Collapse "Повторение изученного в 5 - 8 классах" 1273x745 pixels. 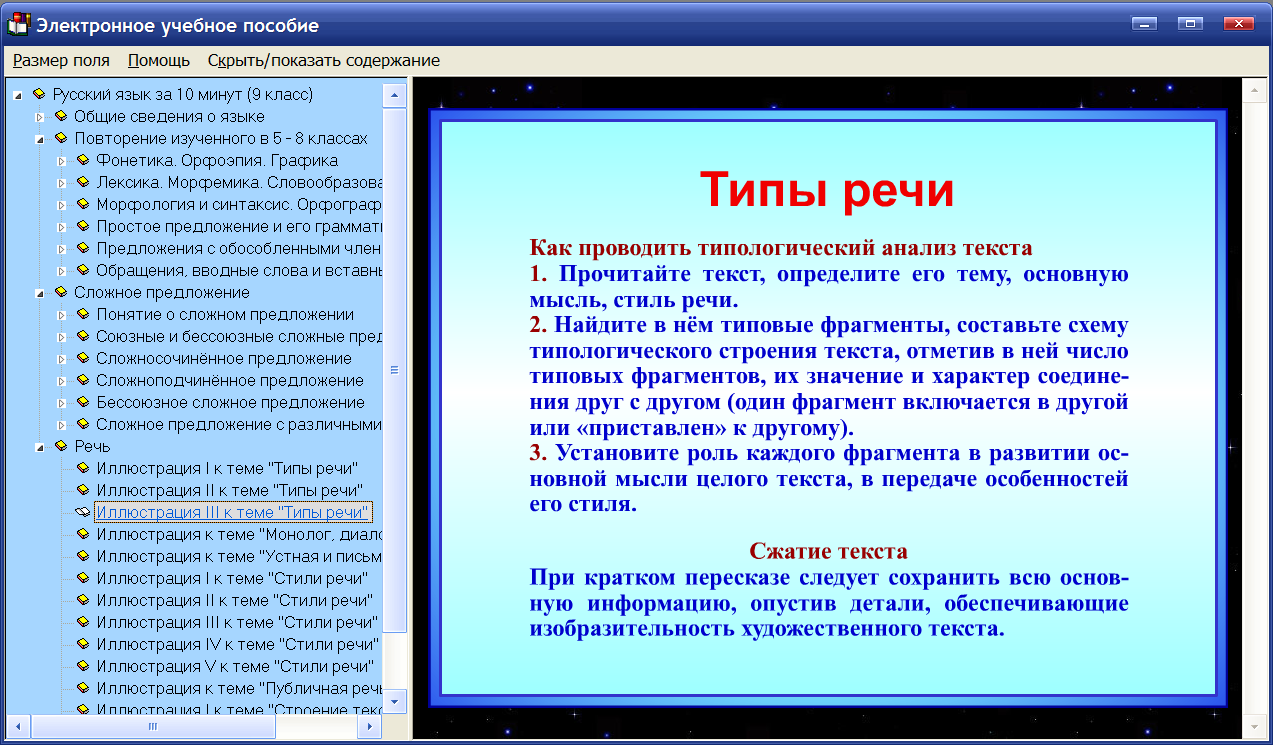39,138
